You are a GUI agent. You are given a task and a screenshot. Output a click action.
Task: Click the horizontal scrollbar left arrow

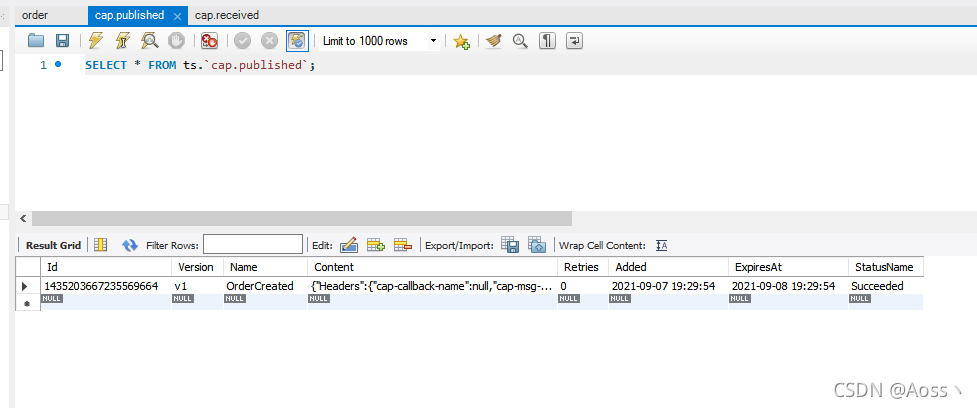coord(23,218)
